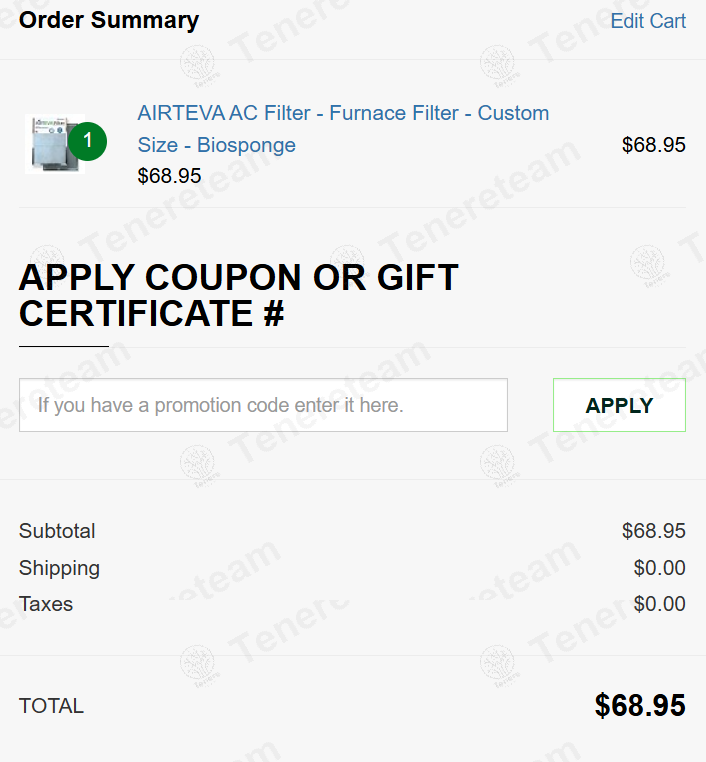Click the Shipping label
706x762 pixels.
tap(59, 568)
